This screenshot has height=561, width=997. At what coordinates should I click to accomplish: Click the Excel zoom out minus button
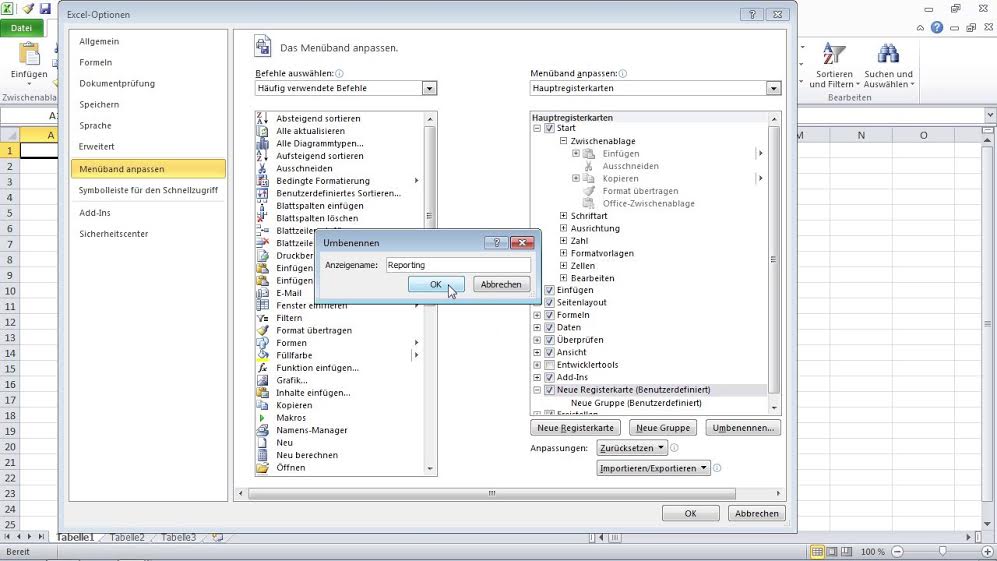click(897, 551)
